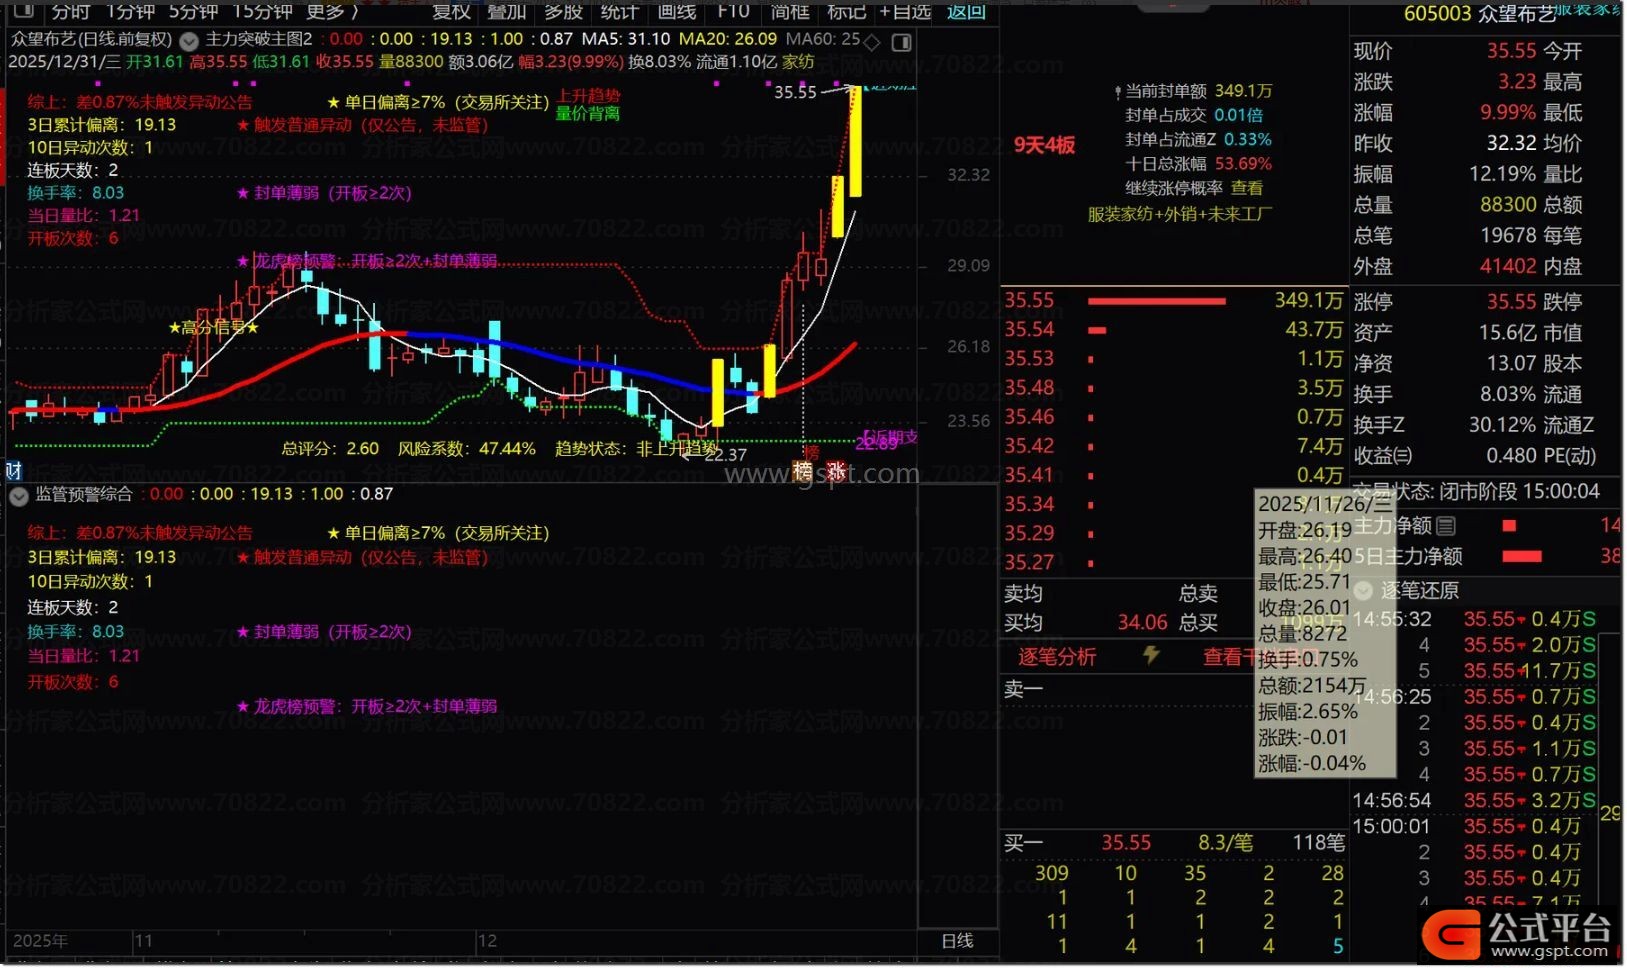The height and width of the screenshot is (968, 1627).
Task: Open the 画线 drawing tools menu
Action: pos(677,11)
